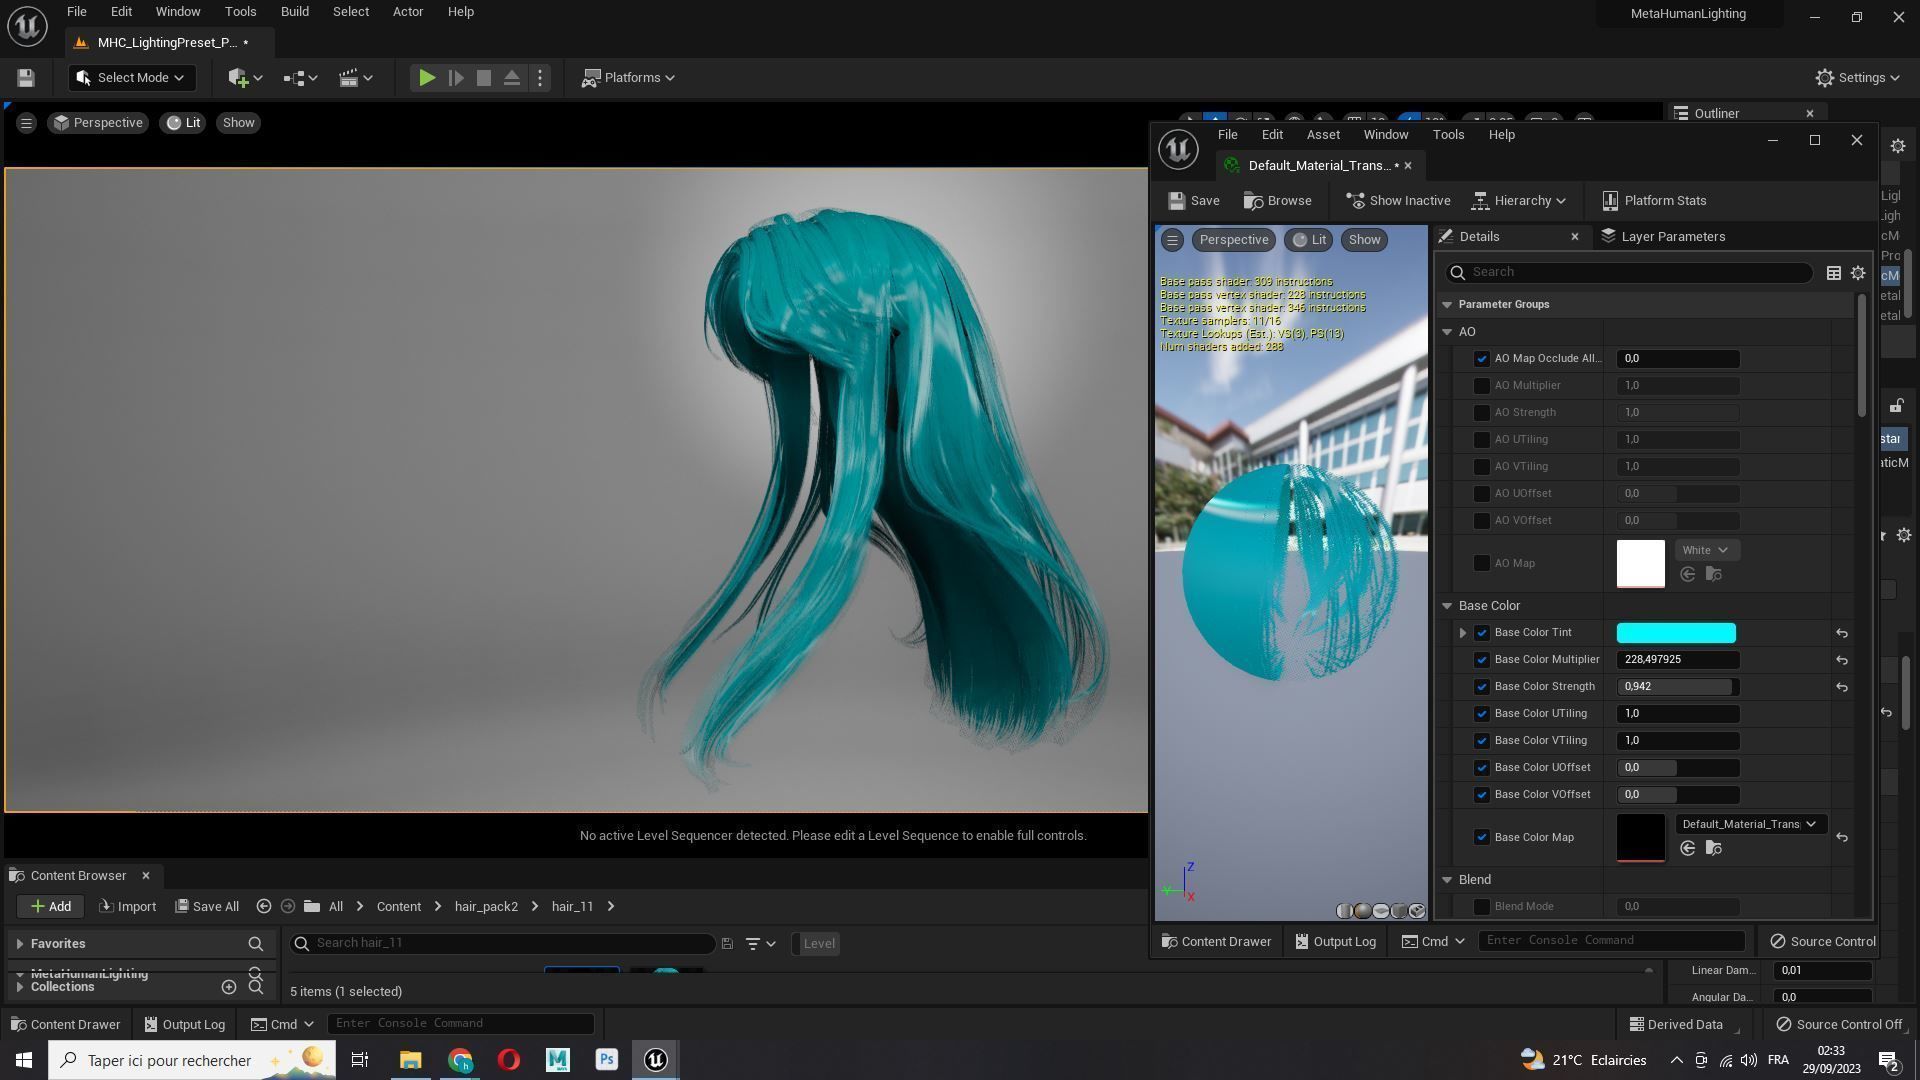The image size is (1920, 1080).
Task: Click the add content cube icon
Action: pos(238,78)
